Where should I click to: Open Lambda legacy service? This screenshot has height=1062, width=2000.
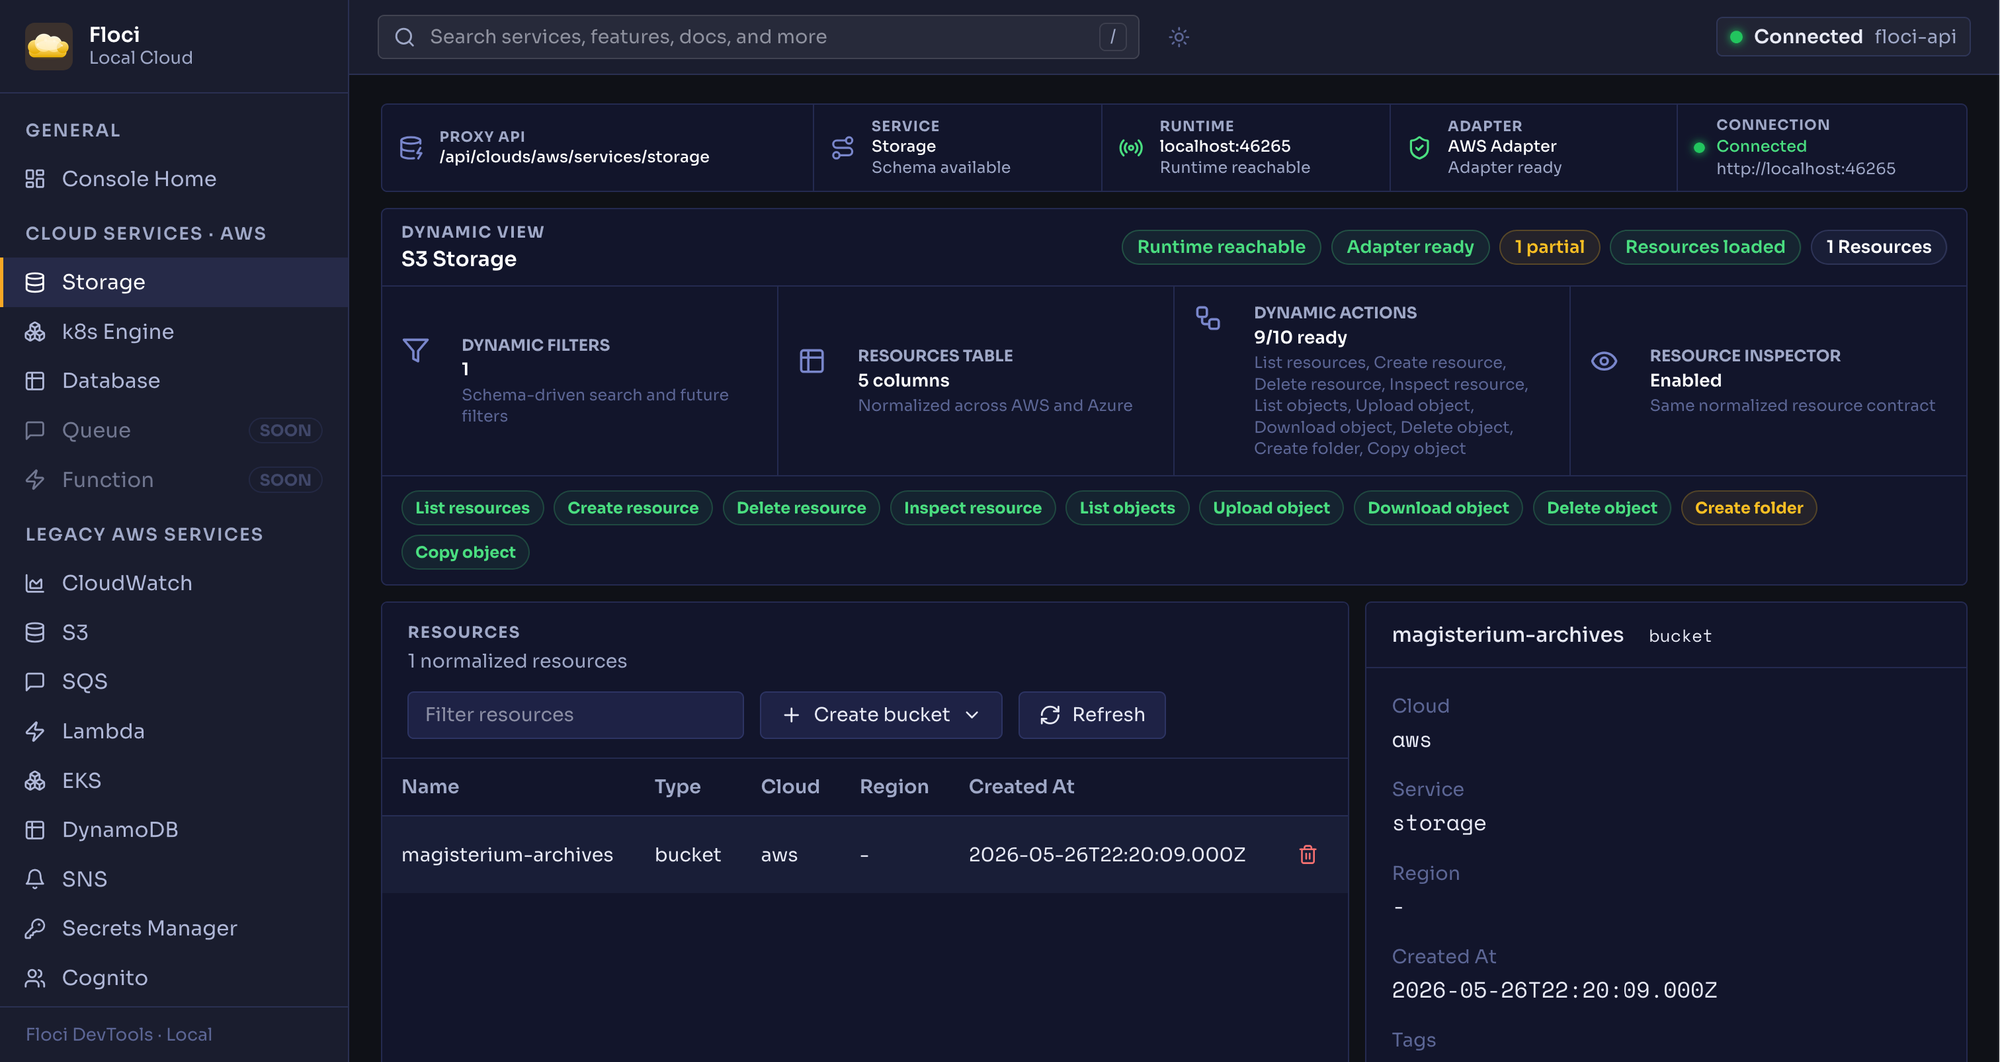(174, 731)
